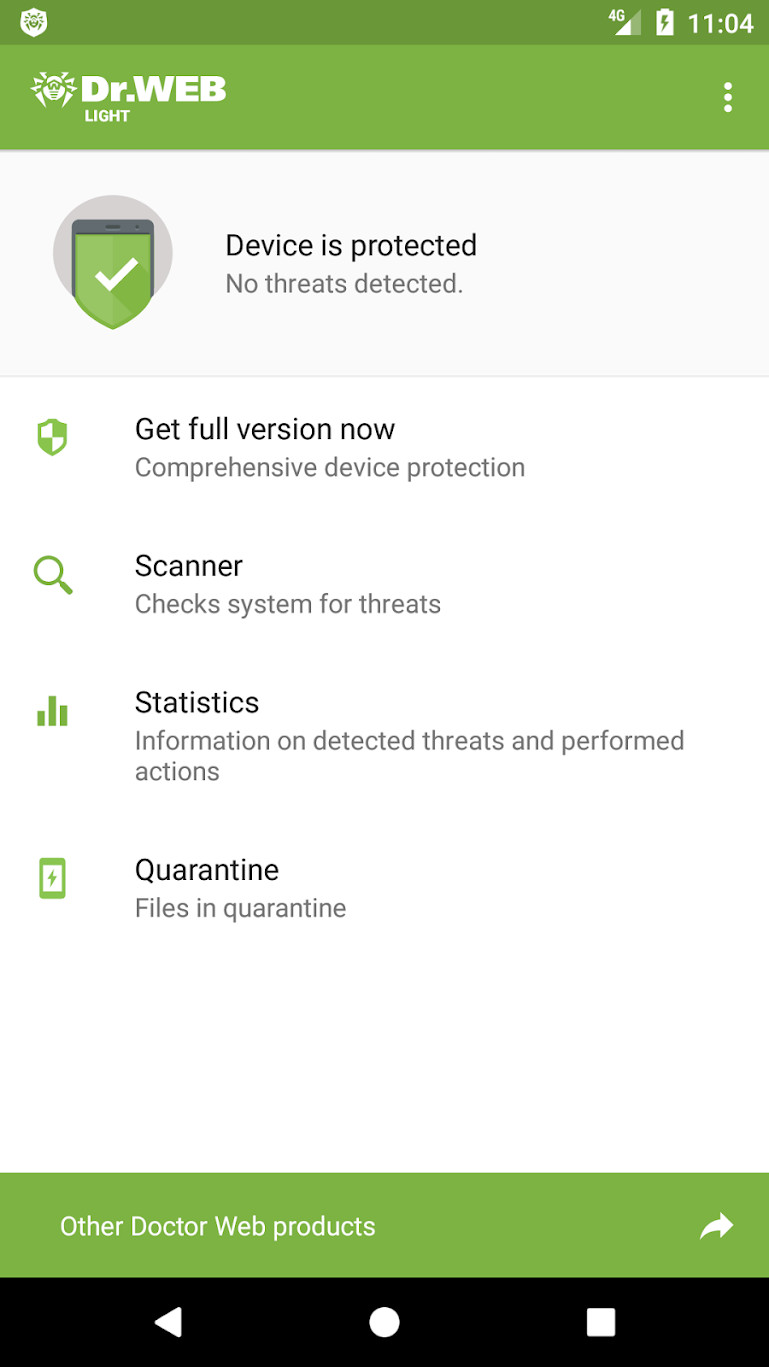Open the three-dot overflow menu
Screen dimensions: 769x1367
(727, 97)
